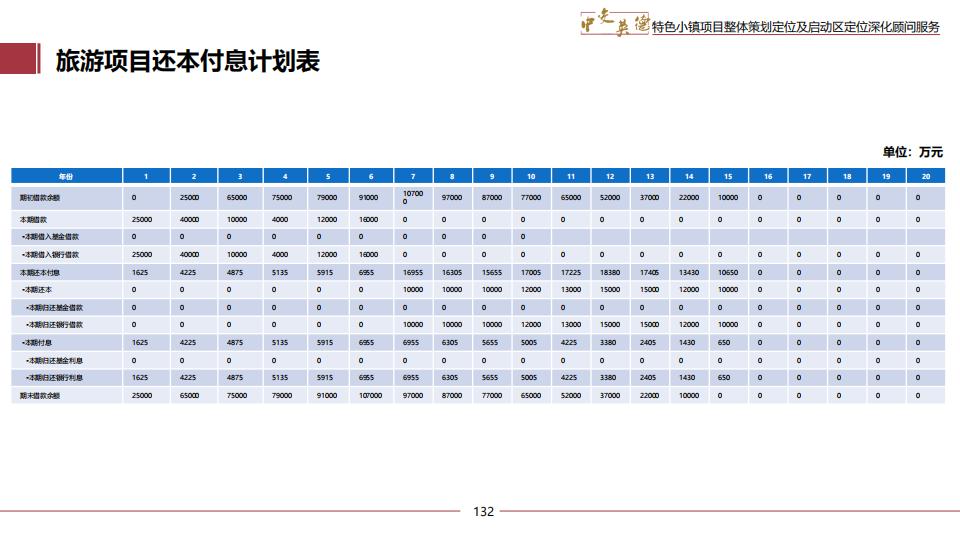This screenshot has width=960, height=540.
Task: Click the row label 本期还本付息
Action: pyautogui.click(x=40, y=272)
